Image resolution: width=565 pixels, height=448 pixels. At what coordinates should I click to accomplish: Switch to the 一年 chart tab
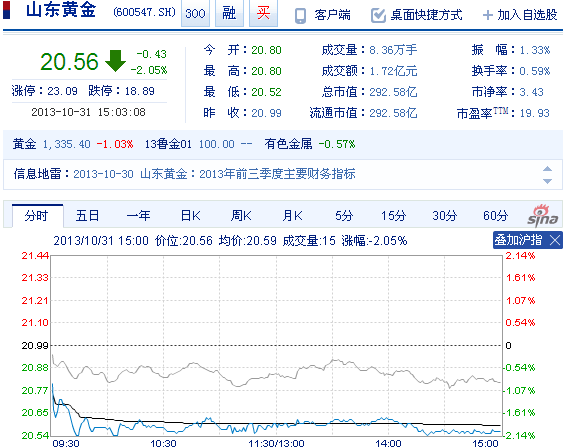(x=138, y=216)
